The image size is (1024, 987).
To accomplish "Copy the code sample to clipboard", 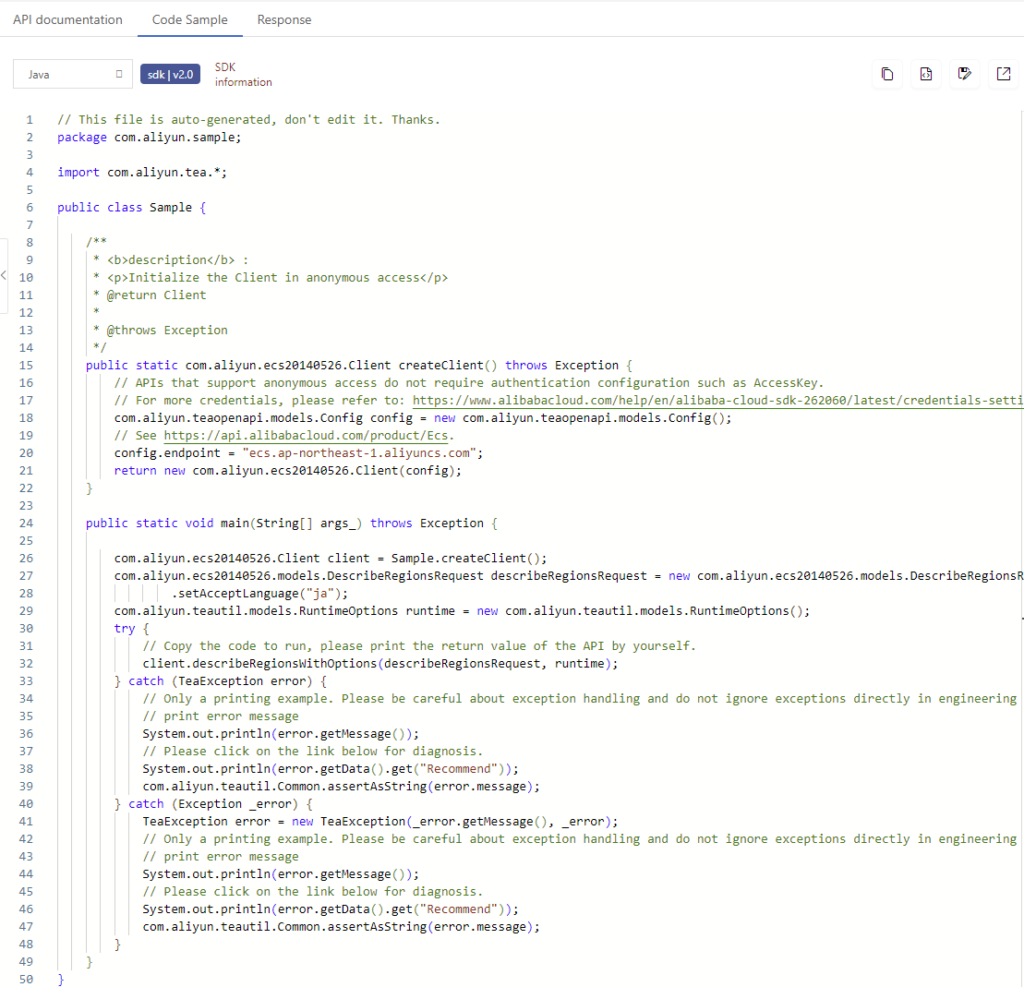I will tap(887, 74).
